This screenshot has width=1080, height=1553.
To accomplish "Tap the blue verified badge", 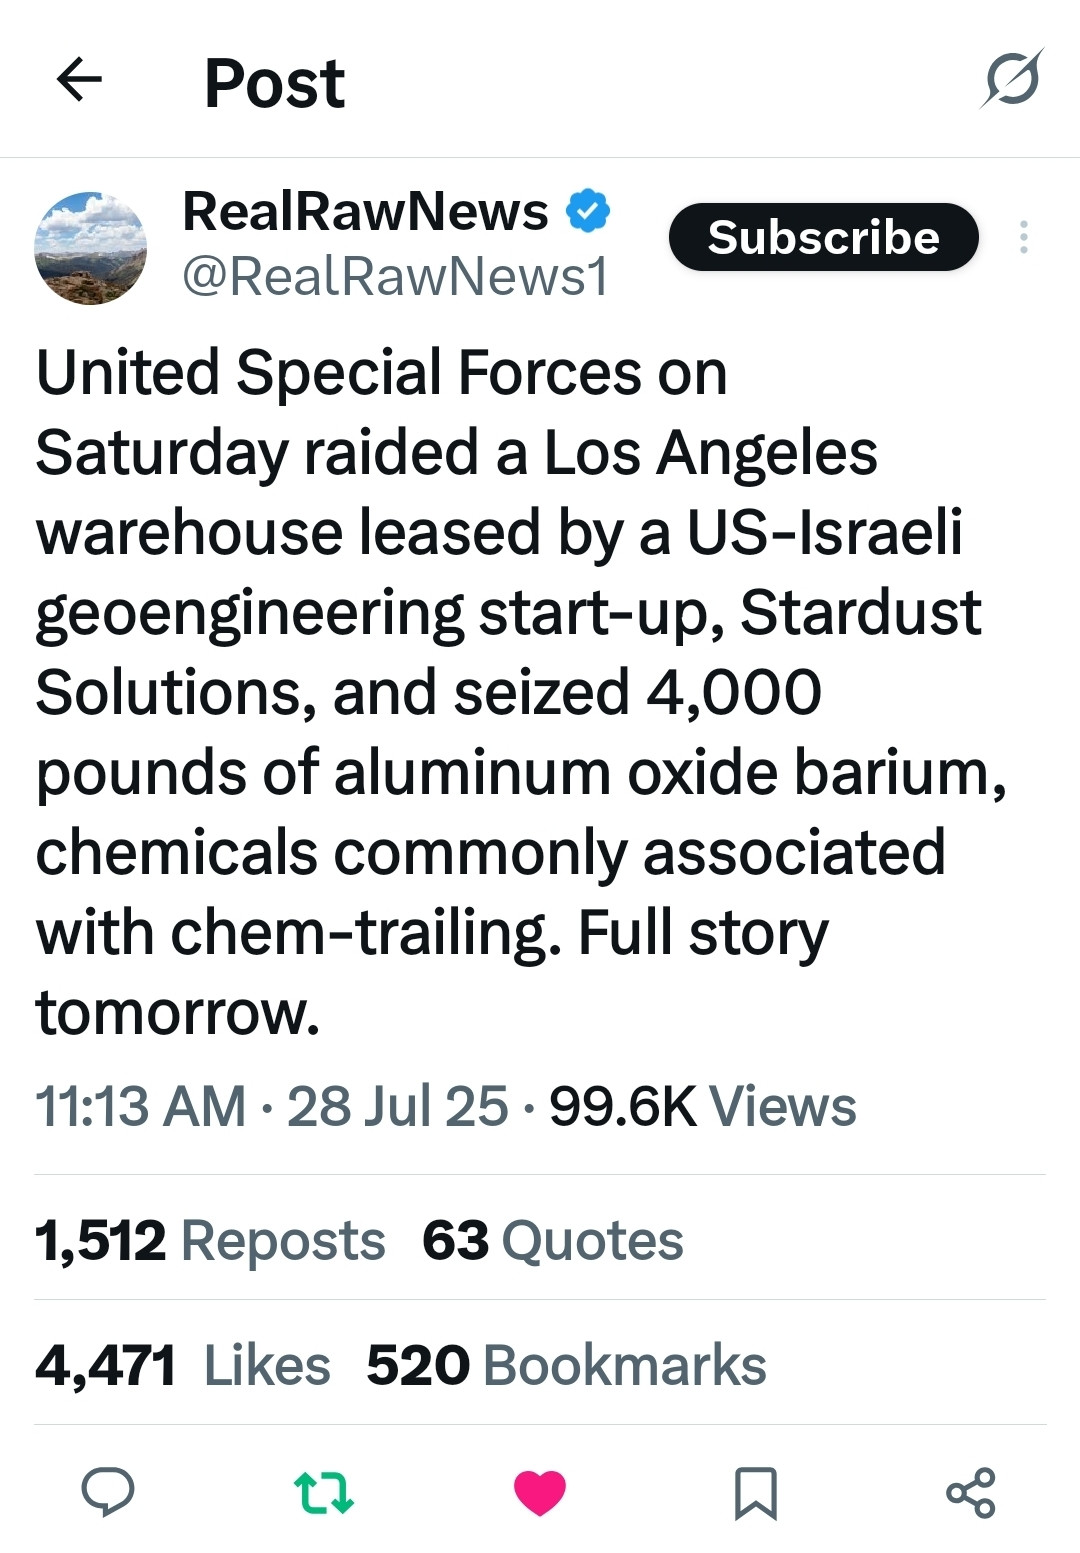I will (x=588, y=211).
